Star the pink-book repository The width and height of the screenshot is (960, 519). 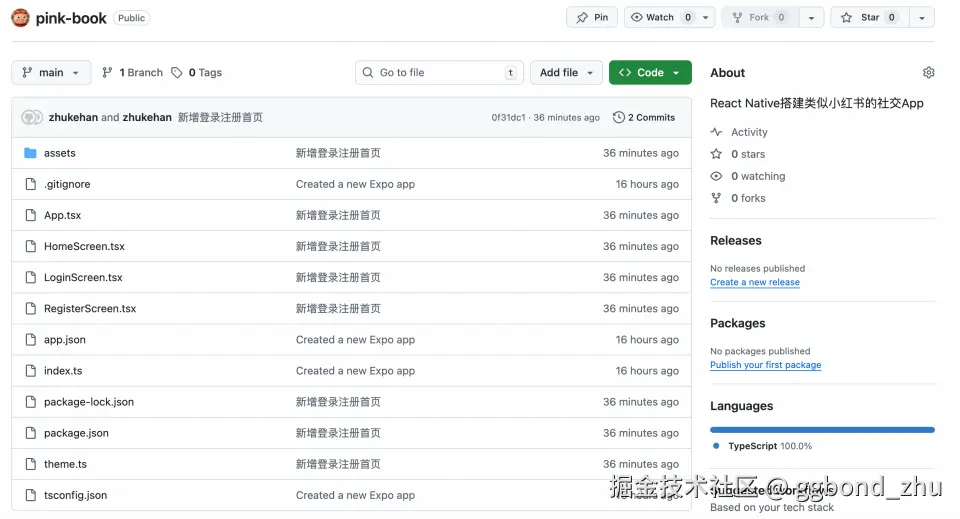click(x=870, y=17)
